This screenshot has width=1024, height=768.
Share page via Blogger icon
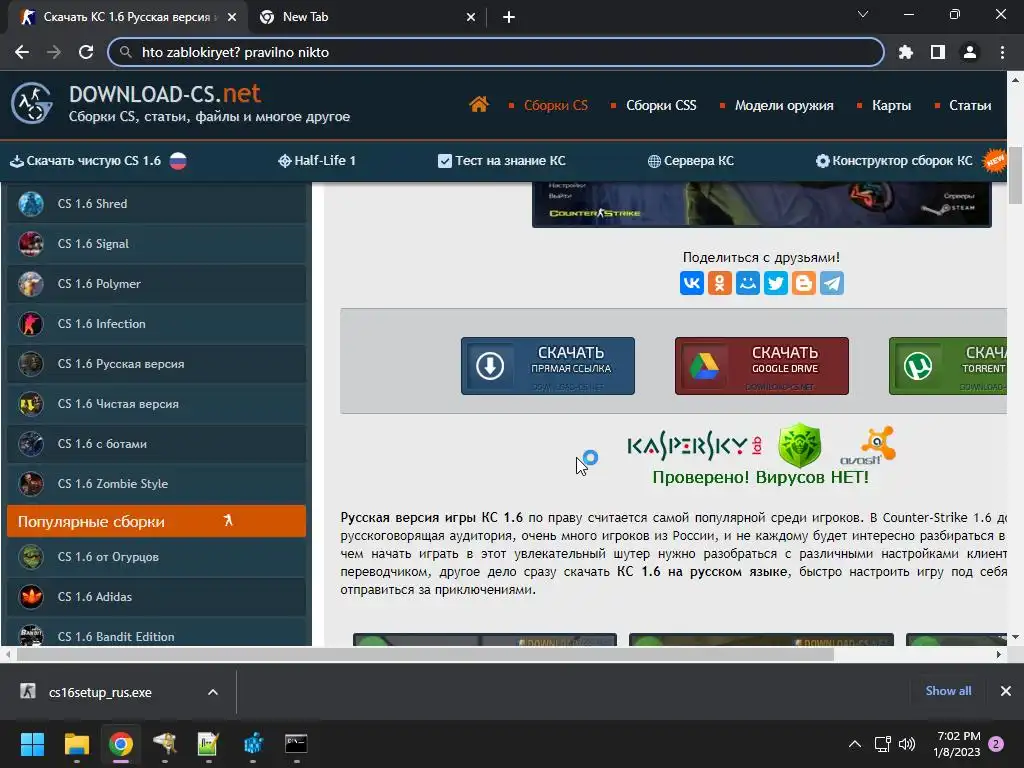click(x=804, y=283)
